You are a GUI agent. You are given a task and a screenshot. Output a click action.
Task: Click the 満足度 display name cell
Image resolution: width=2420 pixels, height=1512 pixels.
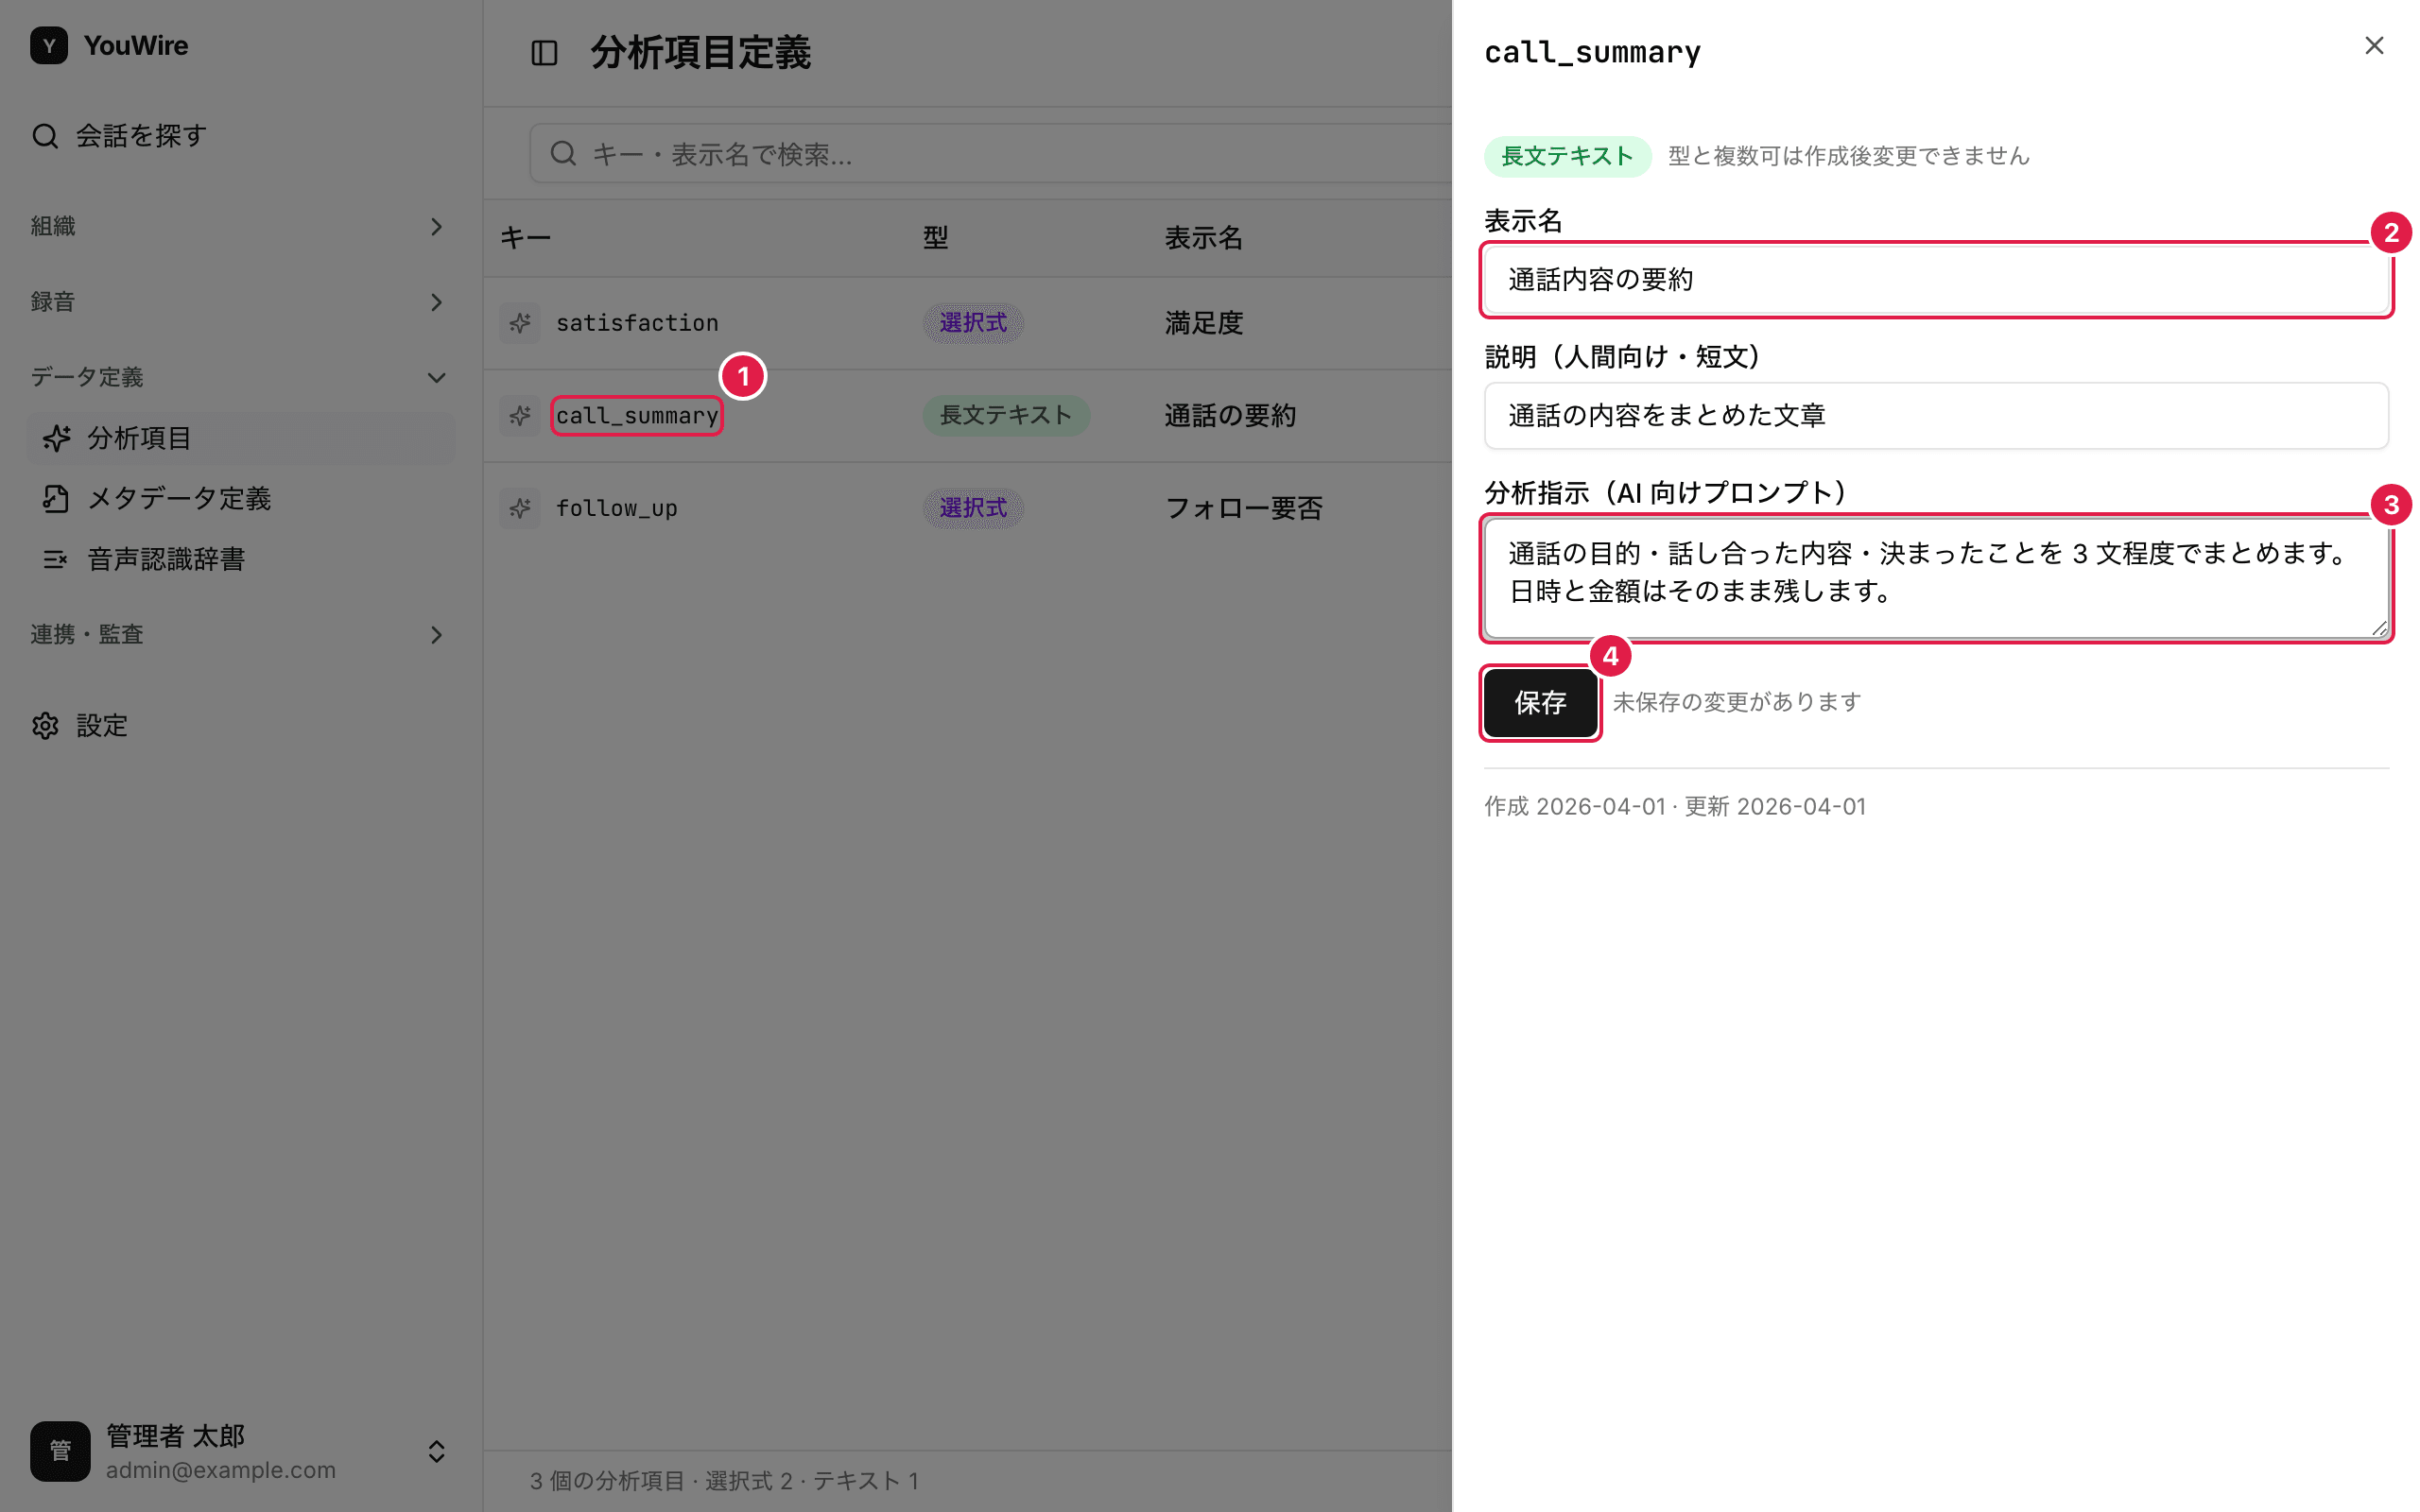point(1204,323)
